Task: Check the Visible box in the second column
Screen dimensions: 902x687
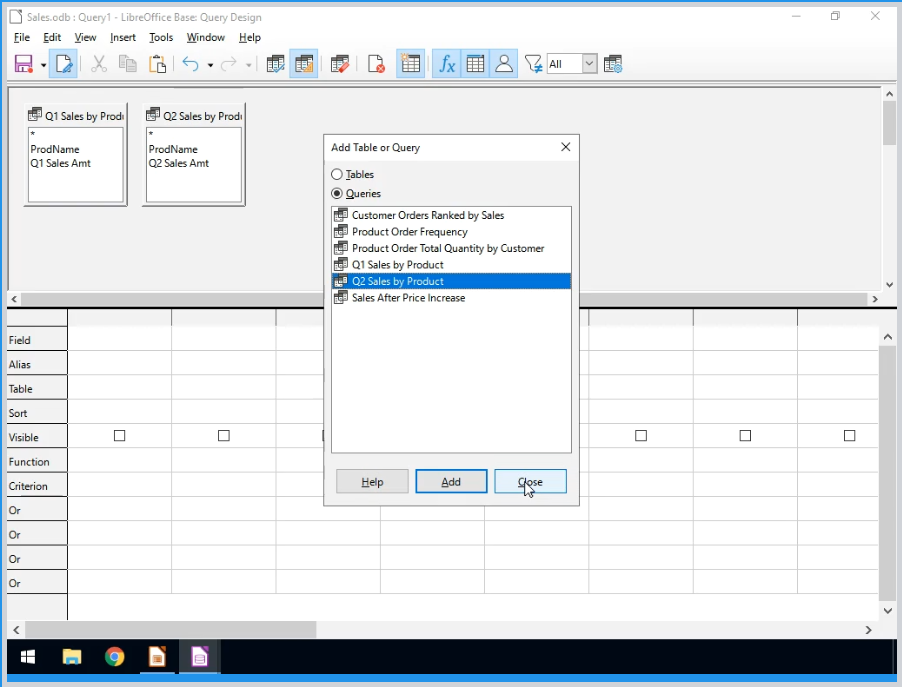Action: [224, 436]
